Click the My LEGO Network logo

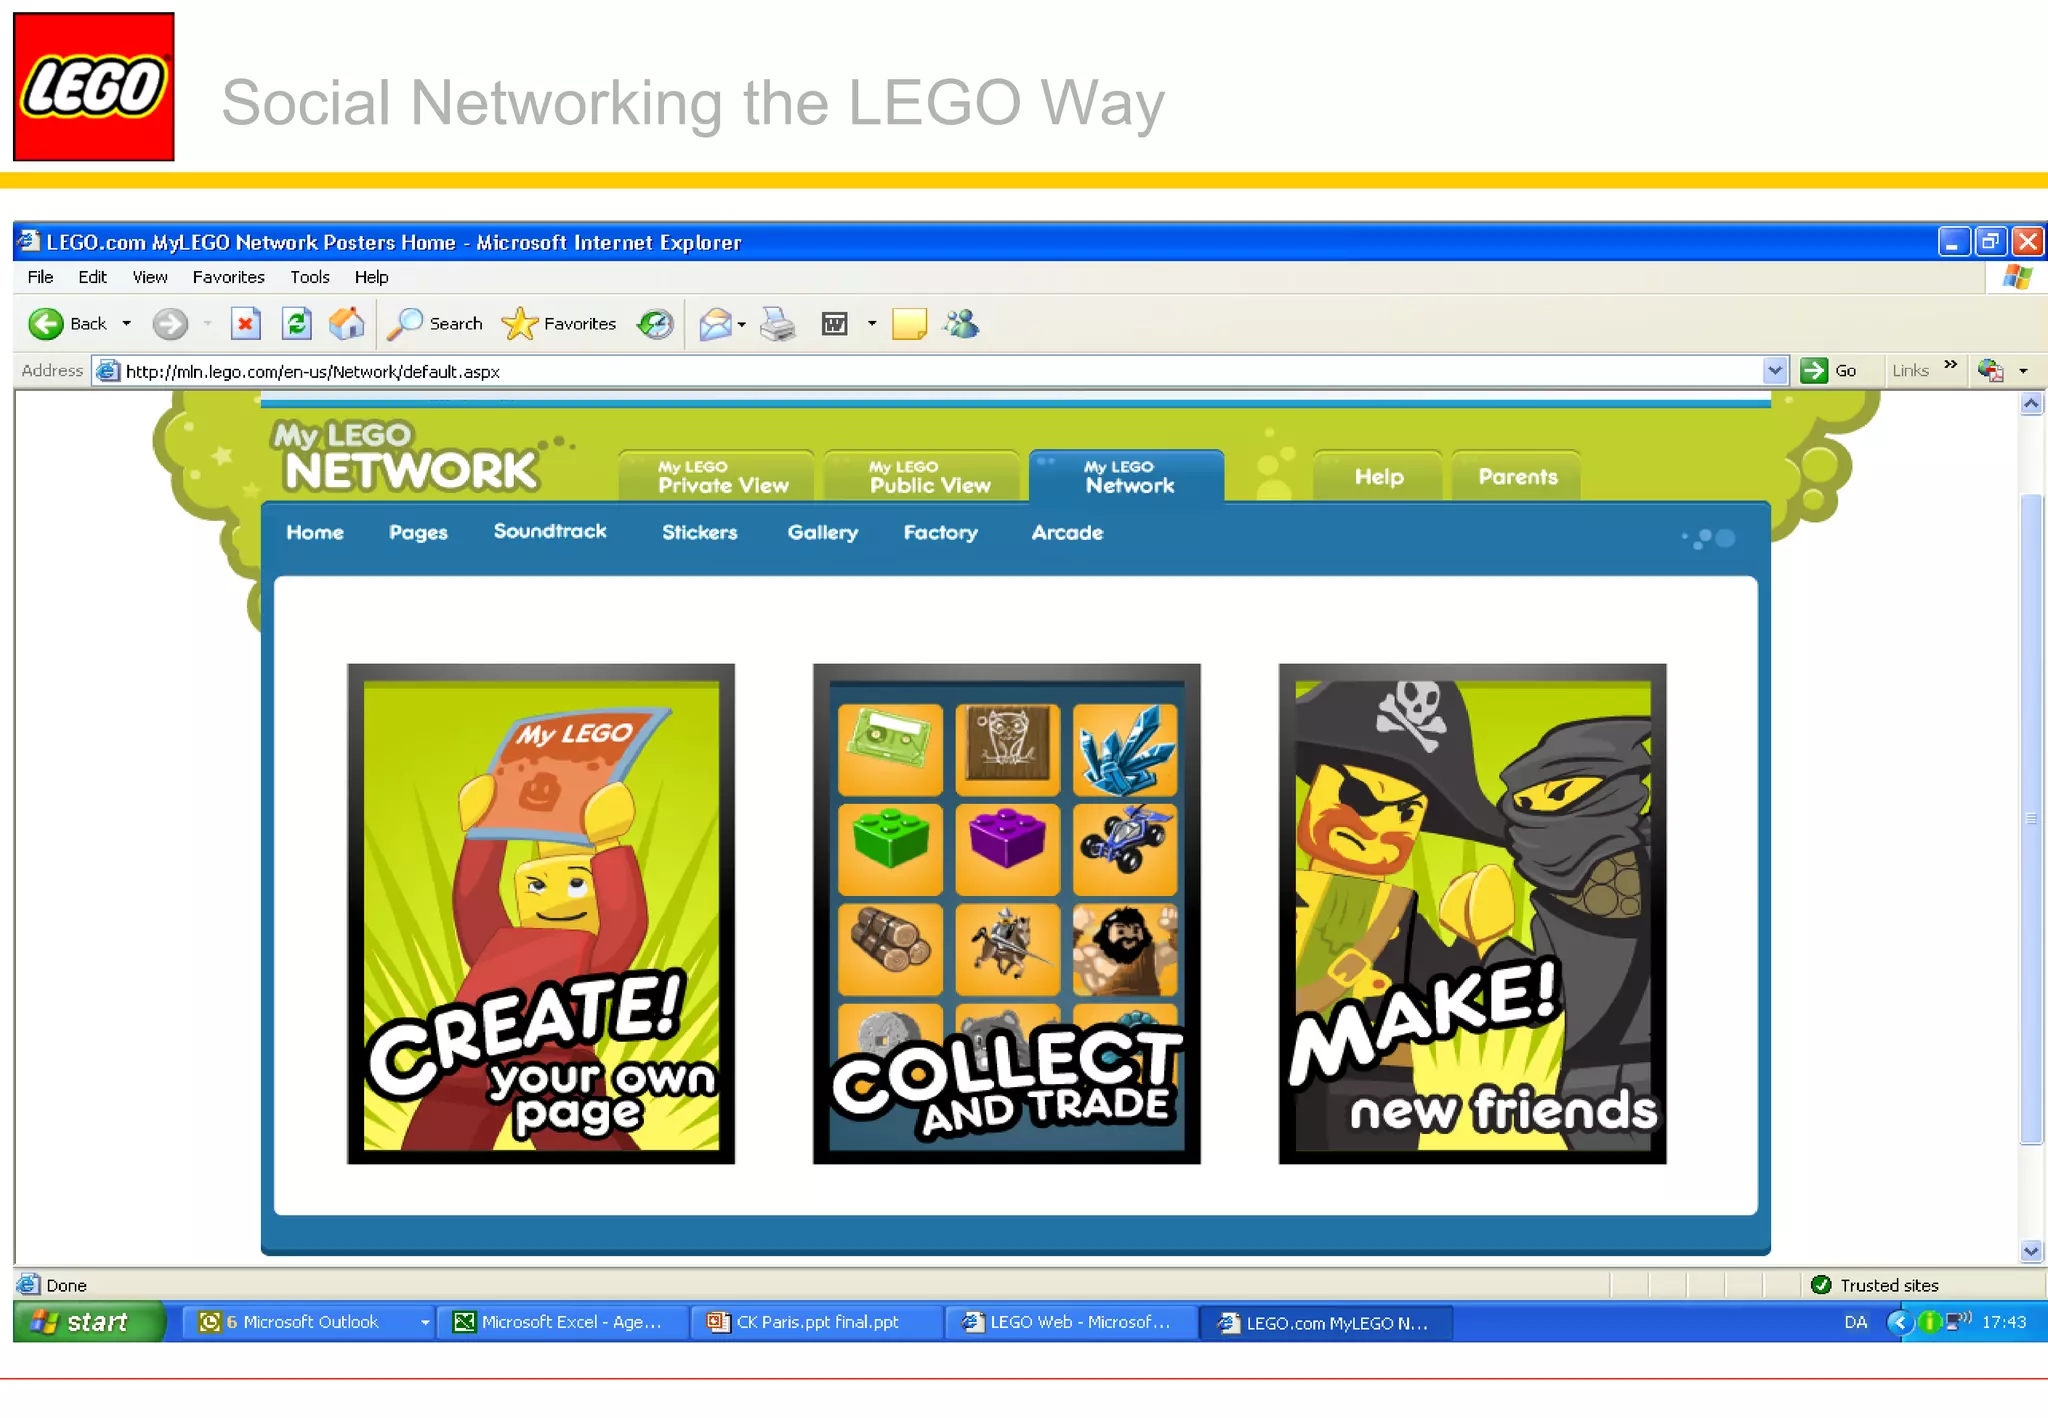406,457
